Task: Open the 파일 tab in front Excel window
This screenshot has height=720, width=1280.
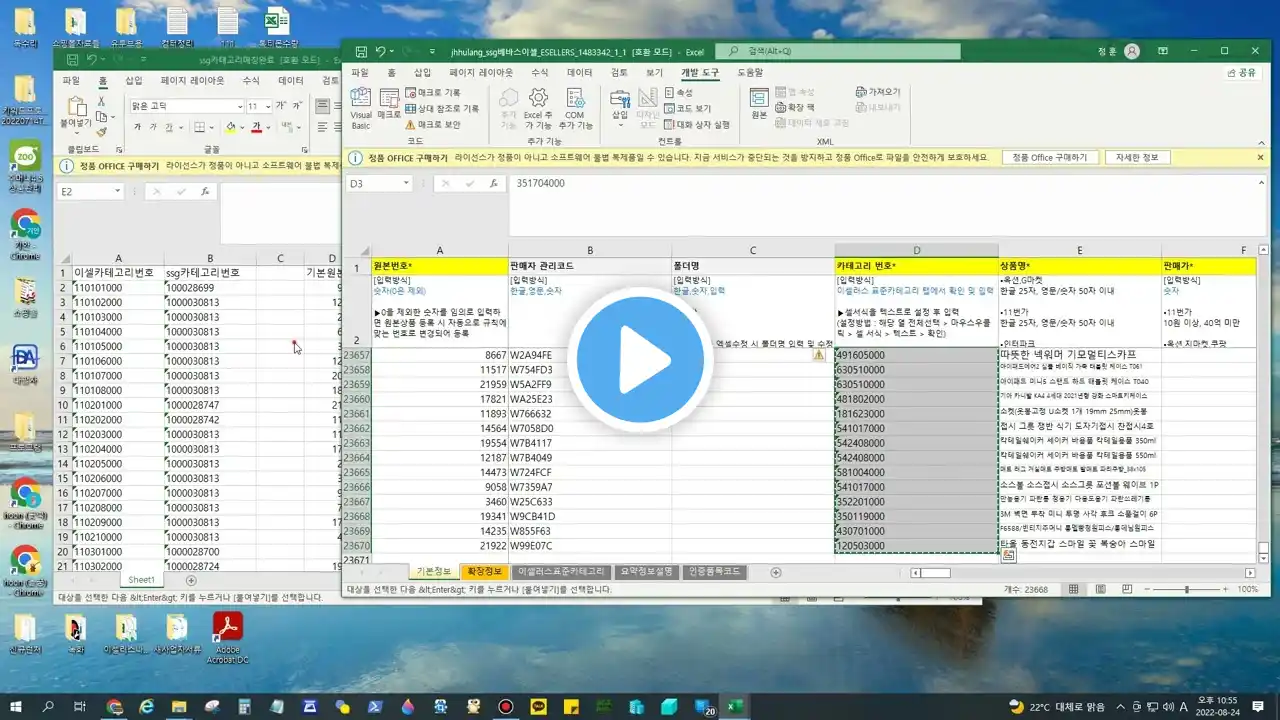Action: (x=360, y=72)
